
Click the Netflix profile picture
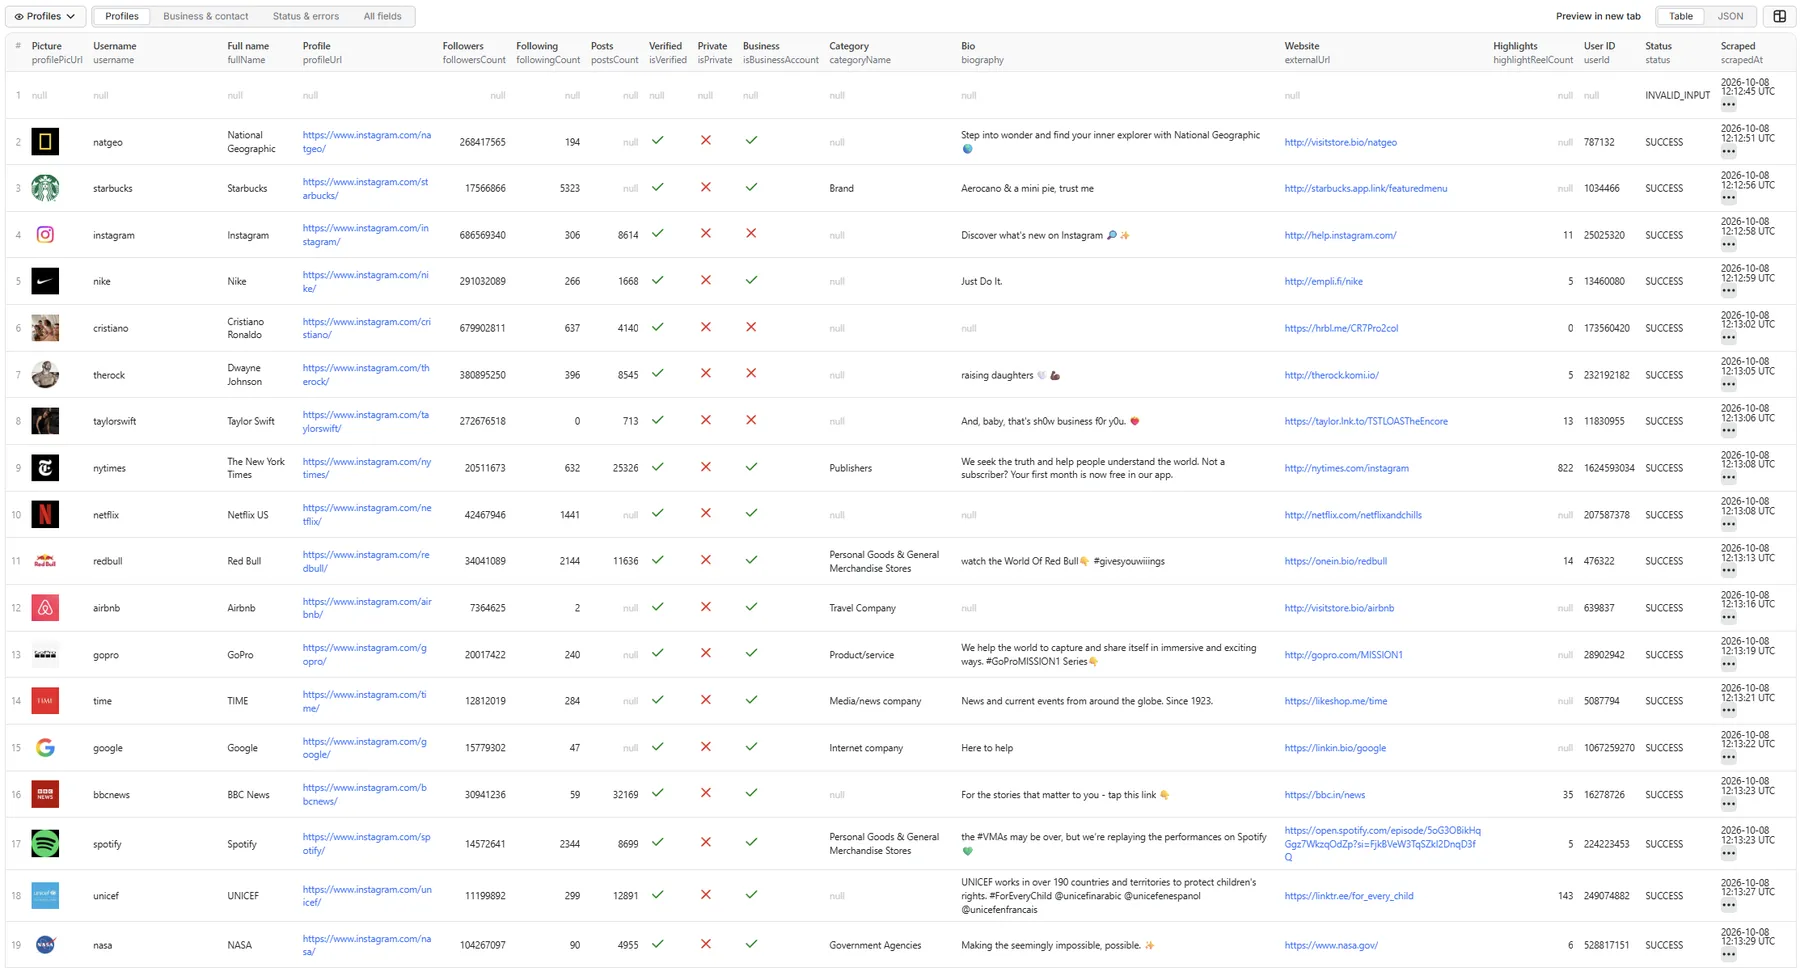[45, 515]
